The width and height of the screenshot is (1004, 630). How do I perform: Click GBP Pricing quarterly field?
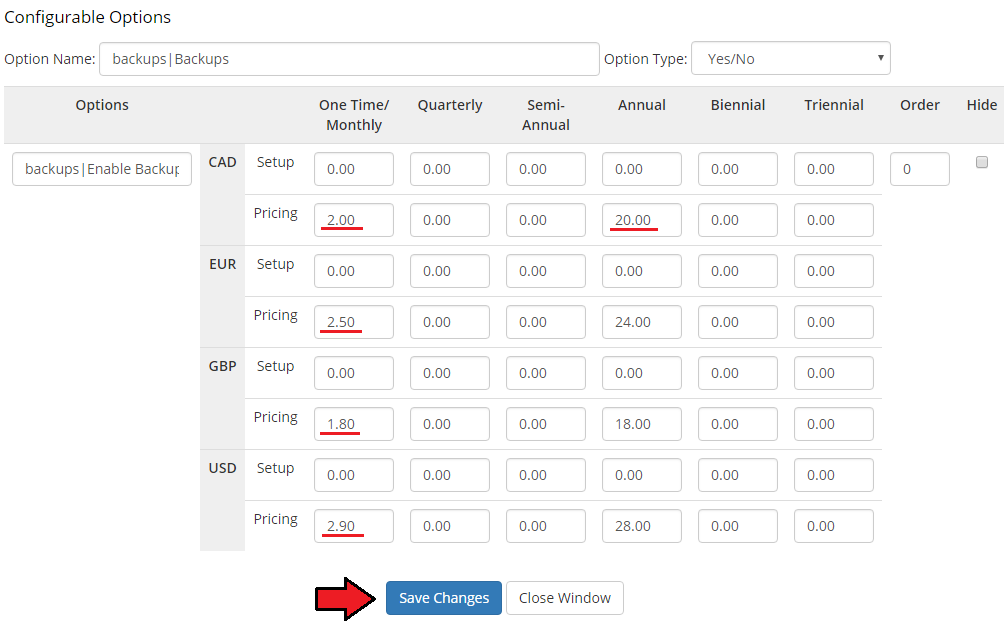[x=450, y=424]
